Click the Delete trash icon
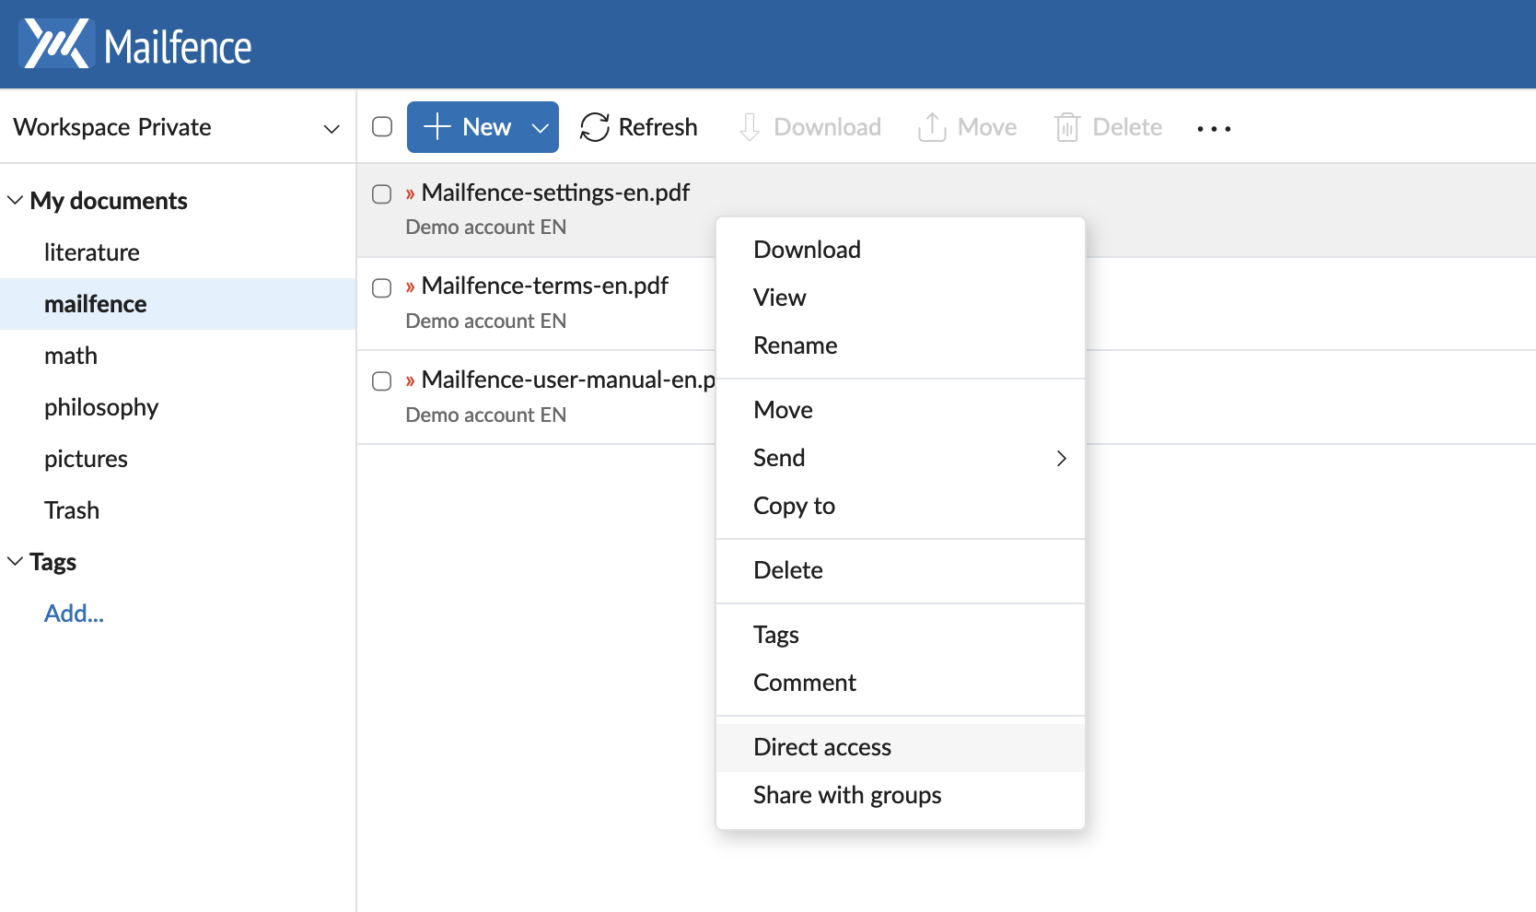1536x912 pixels. 1067,127
